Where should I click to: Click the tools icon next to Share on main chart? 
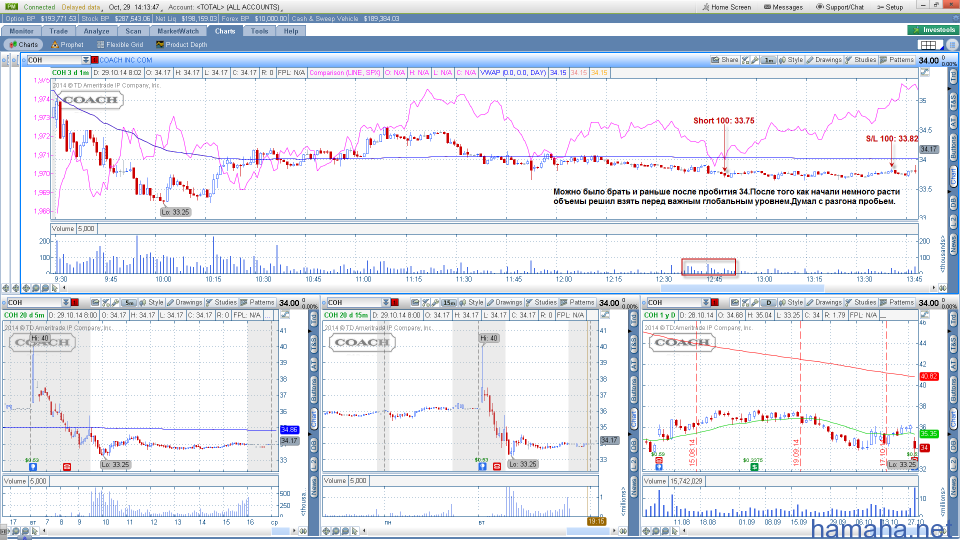tap(745, 60)
